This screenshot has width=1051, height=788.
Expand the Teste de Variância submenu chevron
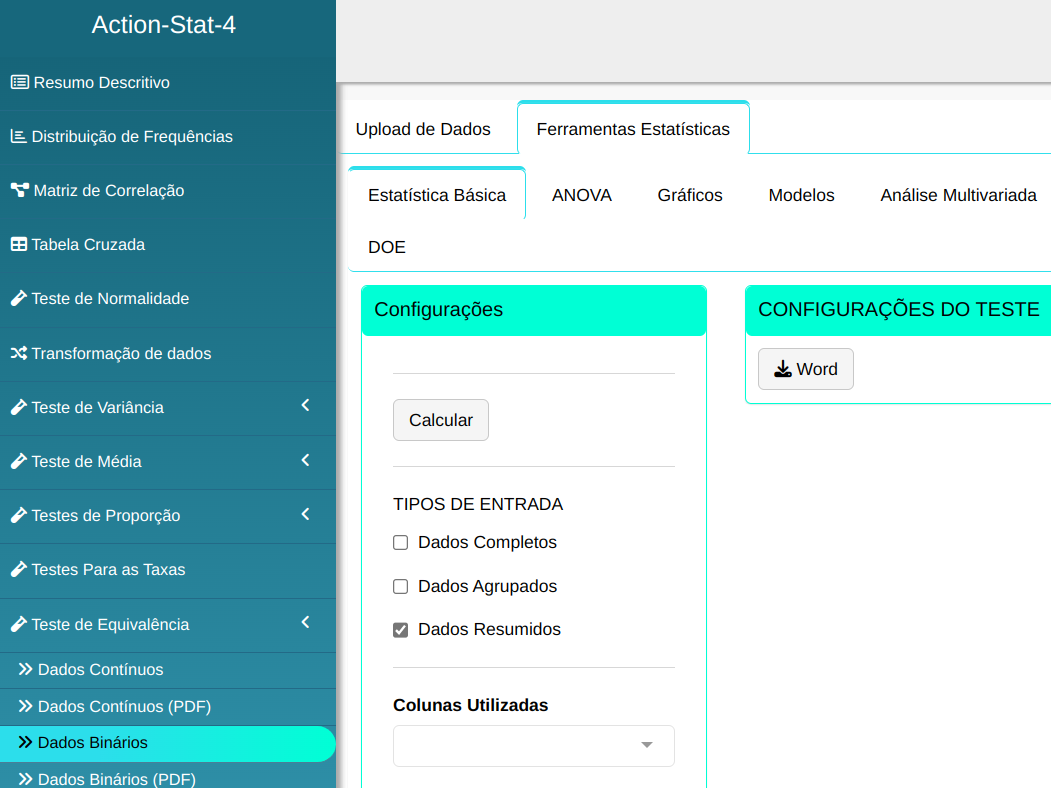[x=305, y=406]
